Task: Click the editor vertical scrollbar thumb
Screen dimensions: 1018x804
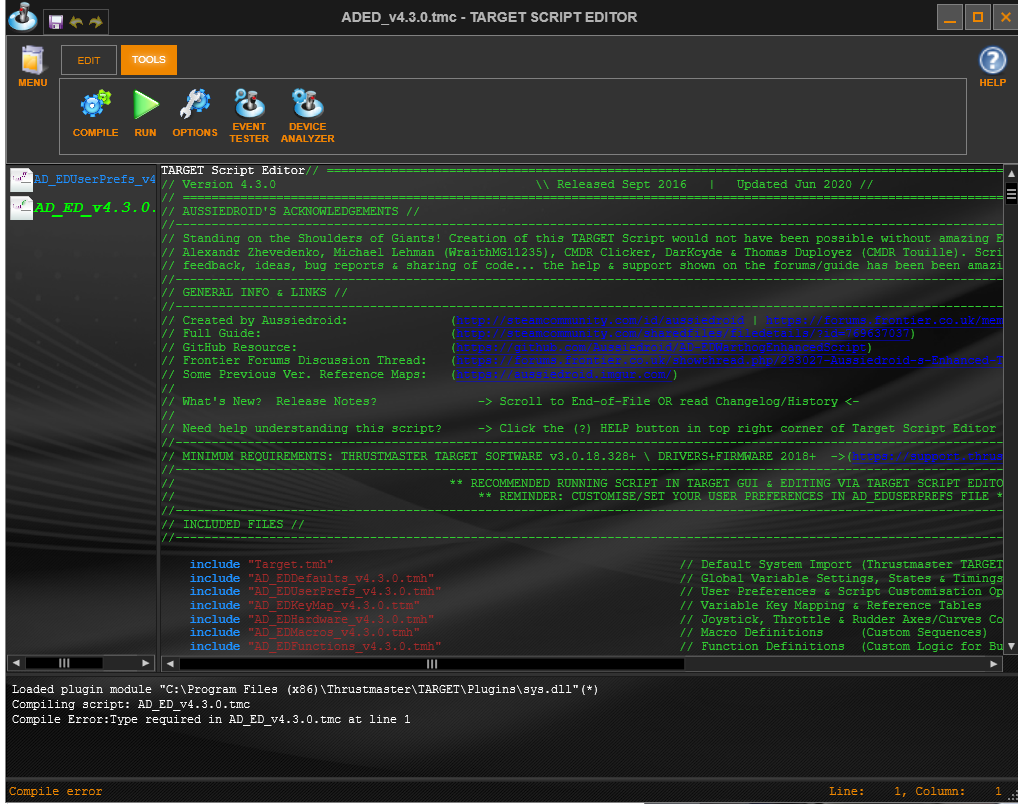Action: [1011, 194]
